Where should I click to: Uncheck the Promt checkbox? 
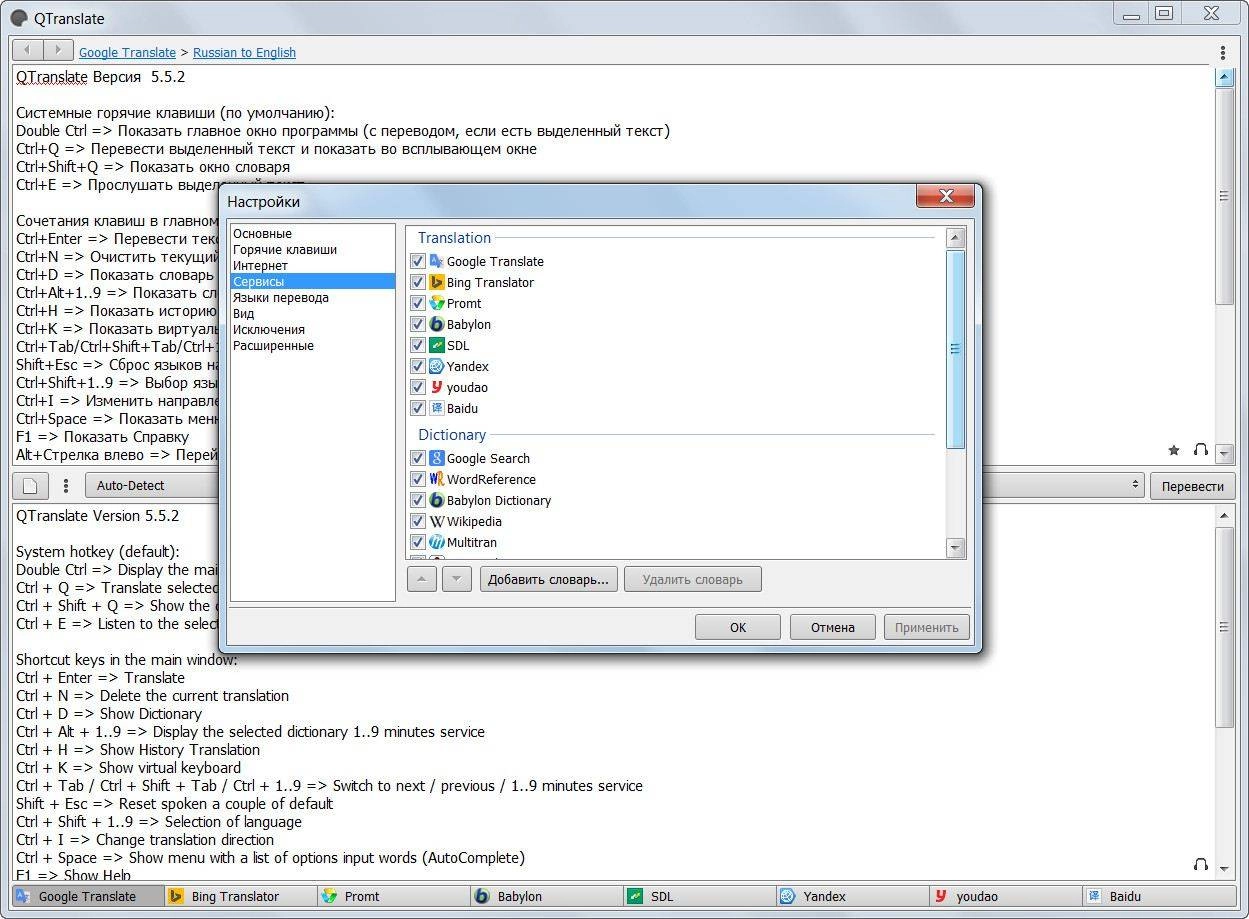point(418,303)
